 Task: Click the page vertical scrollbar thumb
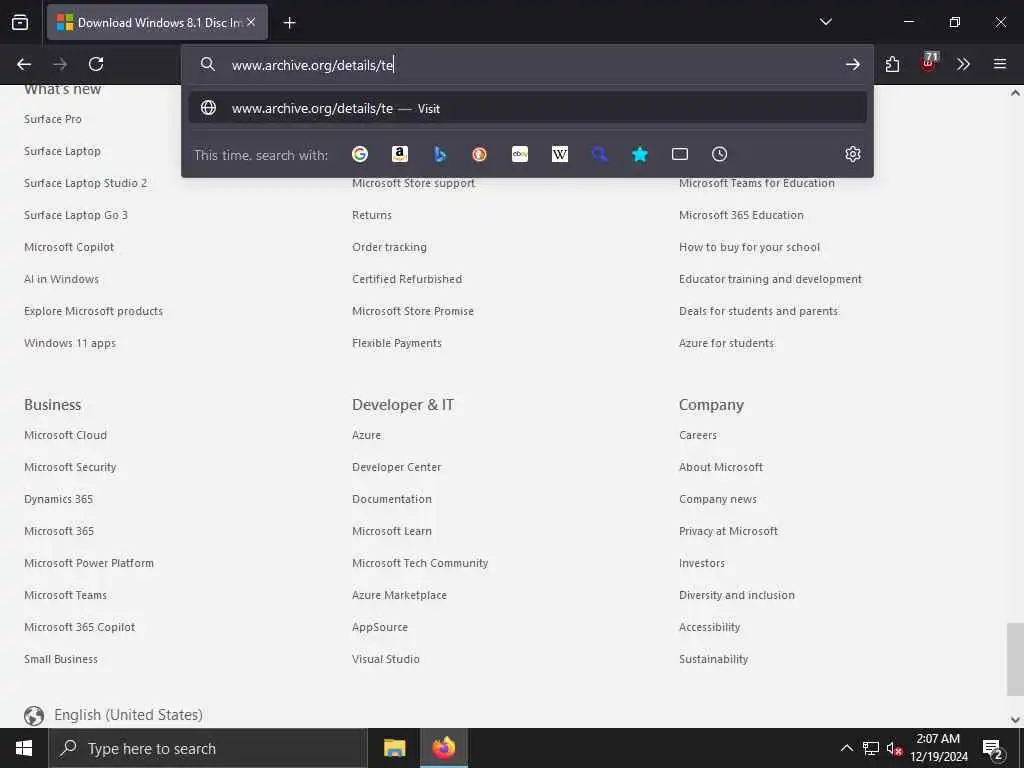[x=1015, y=660]
